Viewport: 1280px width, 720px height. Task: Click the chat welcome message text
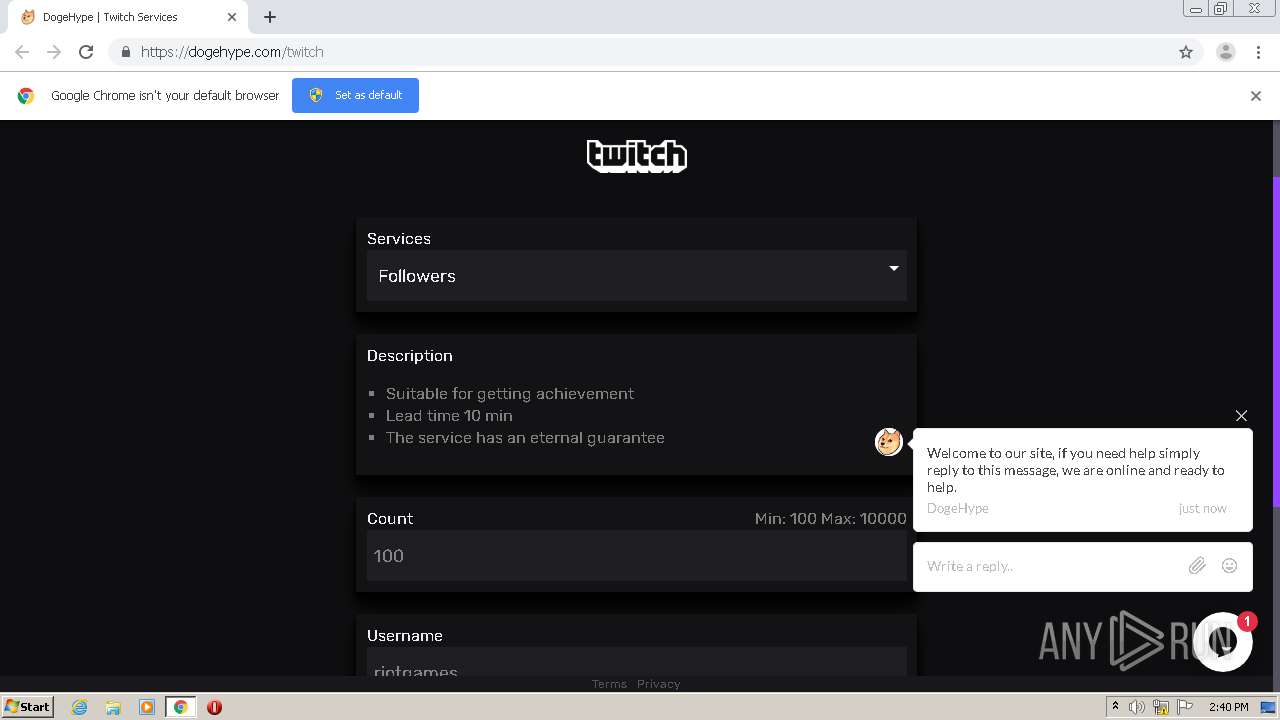point(1076,470)
